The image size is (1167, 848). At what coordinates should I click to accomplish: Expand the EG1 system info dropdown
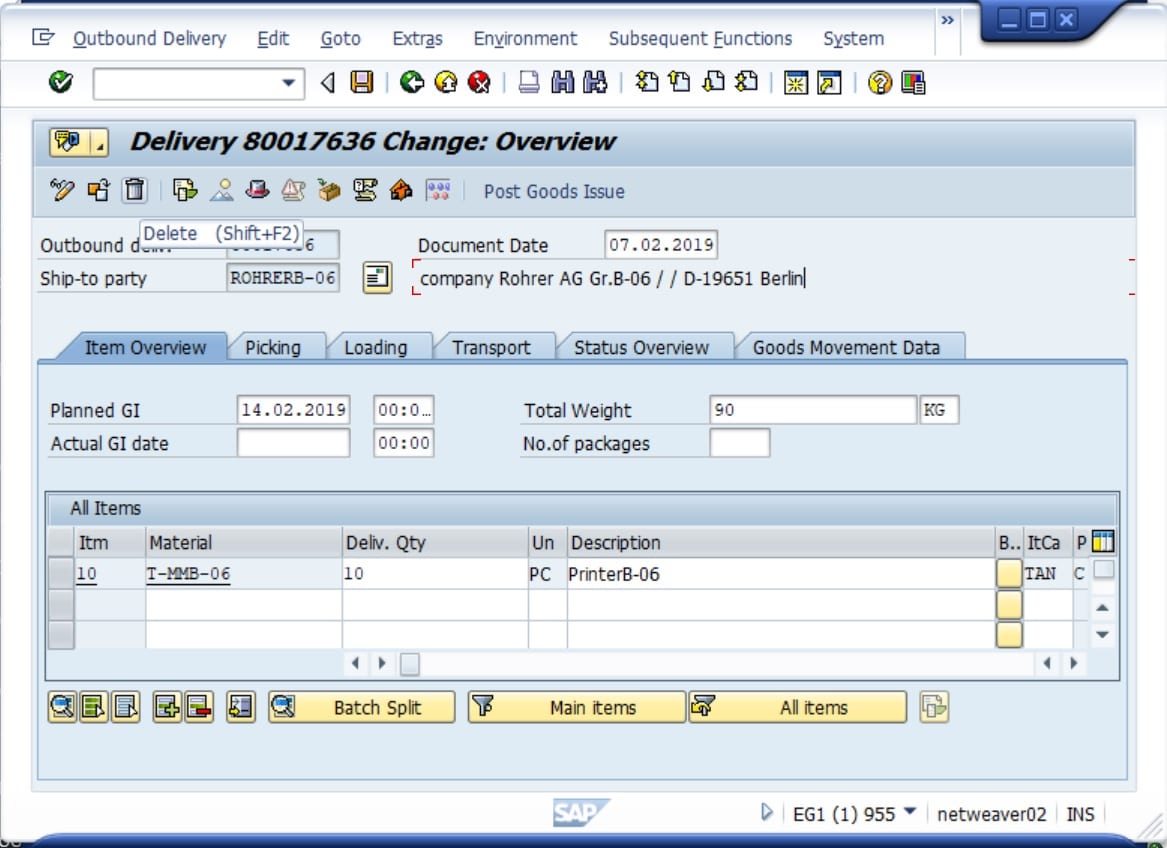click(x=909, y=812)
